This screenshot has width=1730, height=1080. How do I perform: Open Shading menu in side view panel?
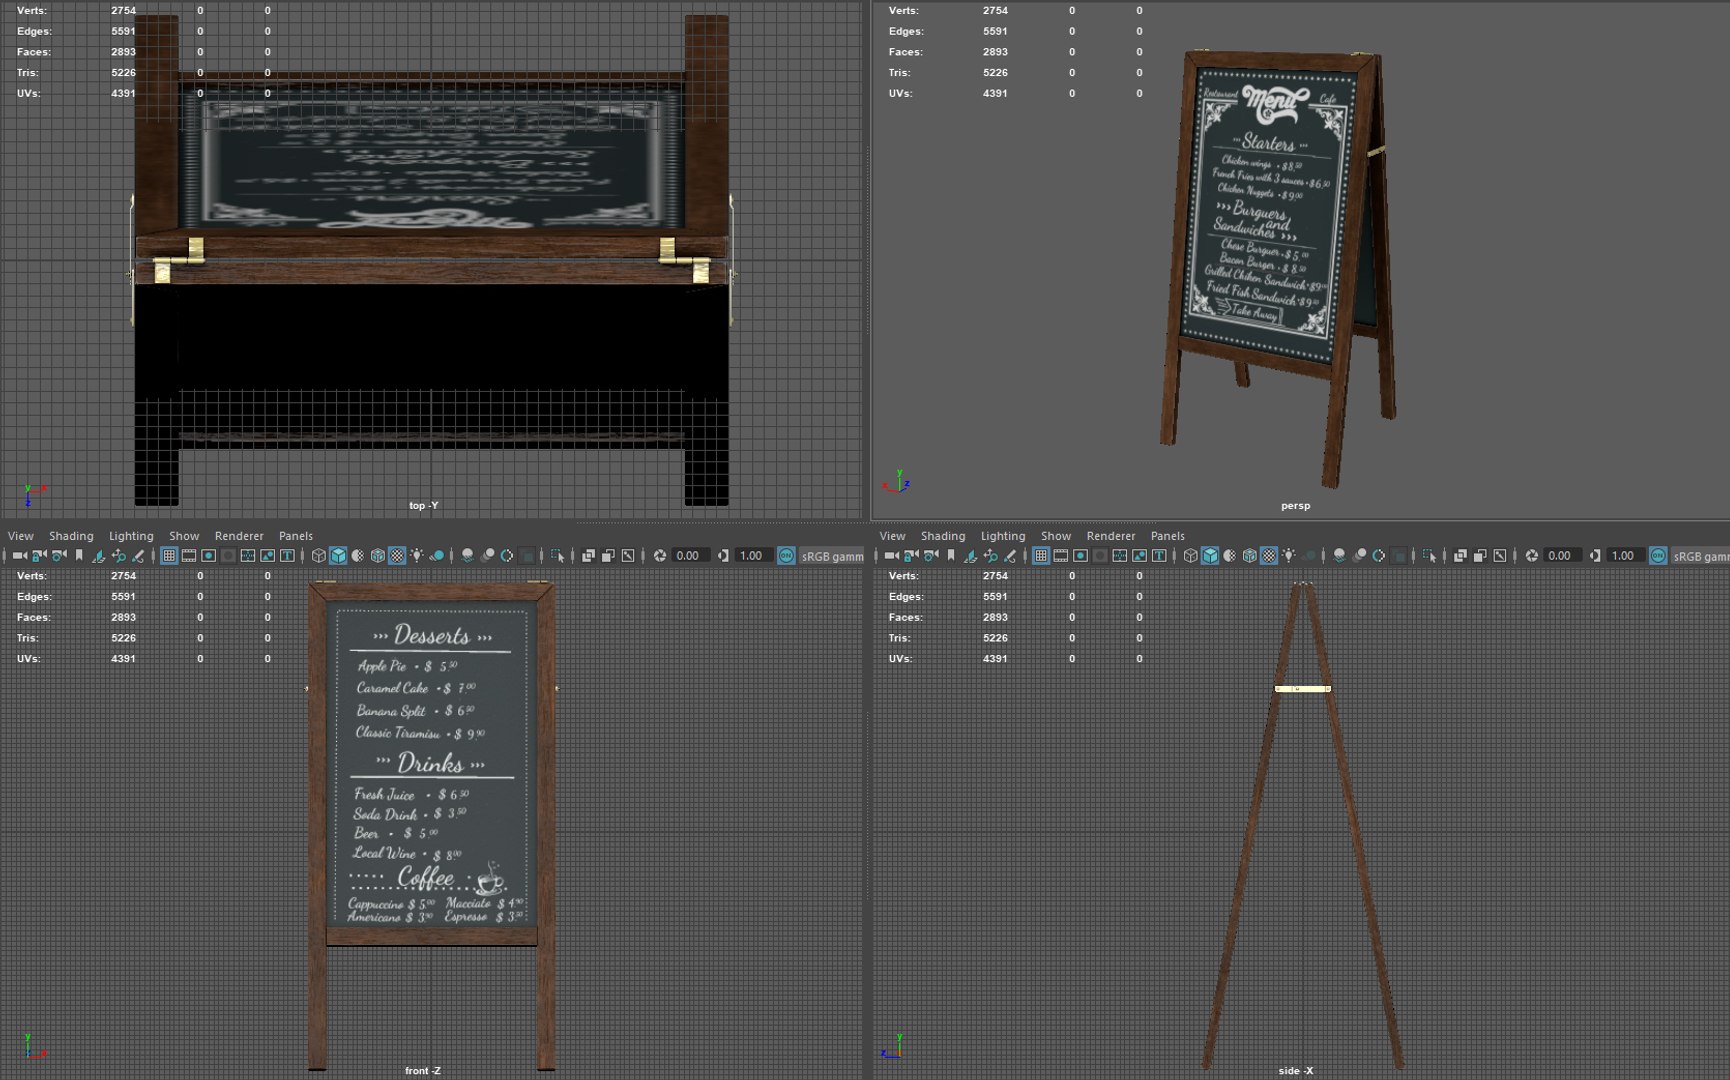[x=943, y=536]
